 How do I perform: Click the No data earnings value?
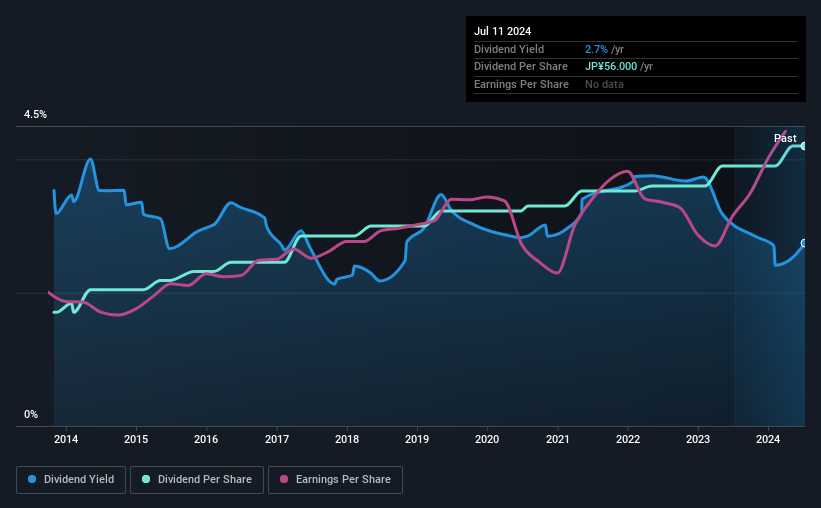[604, 84]
